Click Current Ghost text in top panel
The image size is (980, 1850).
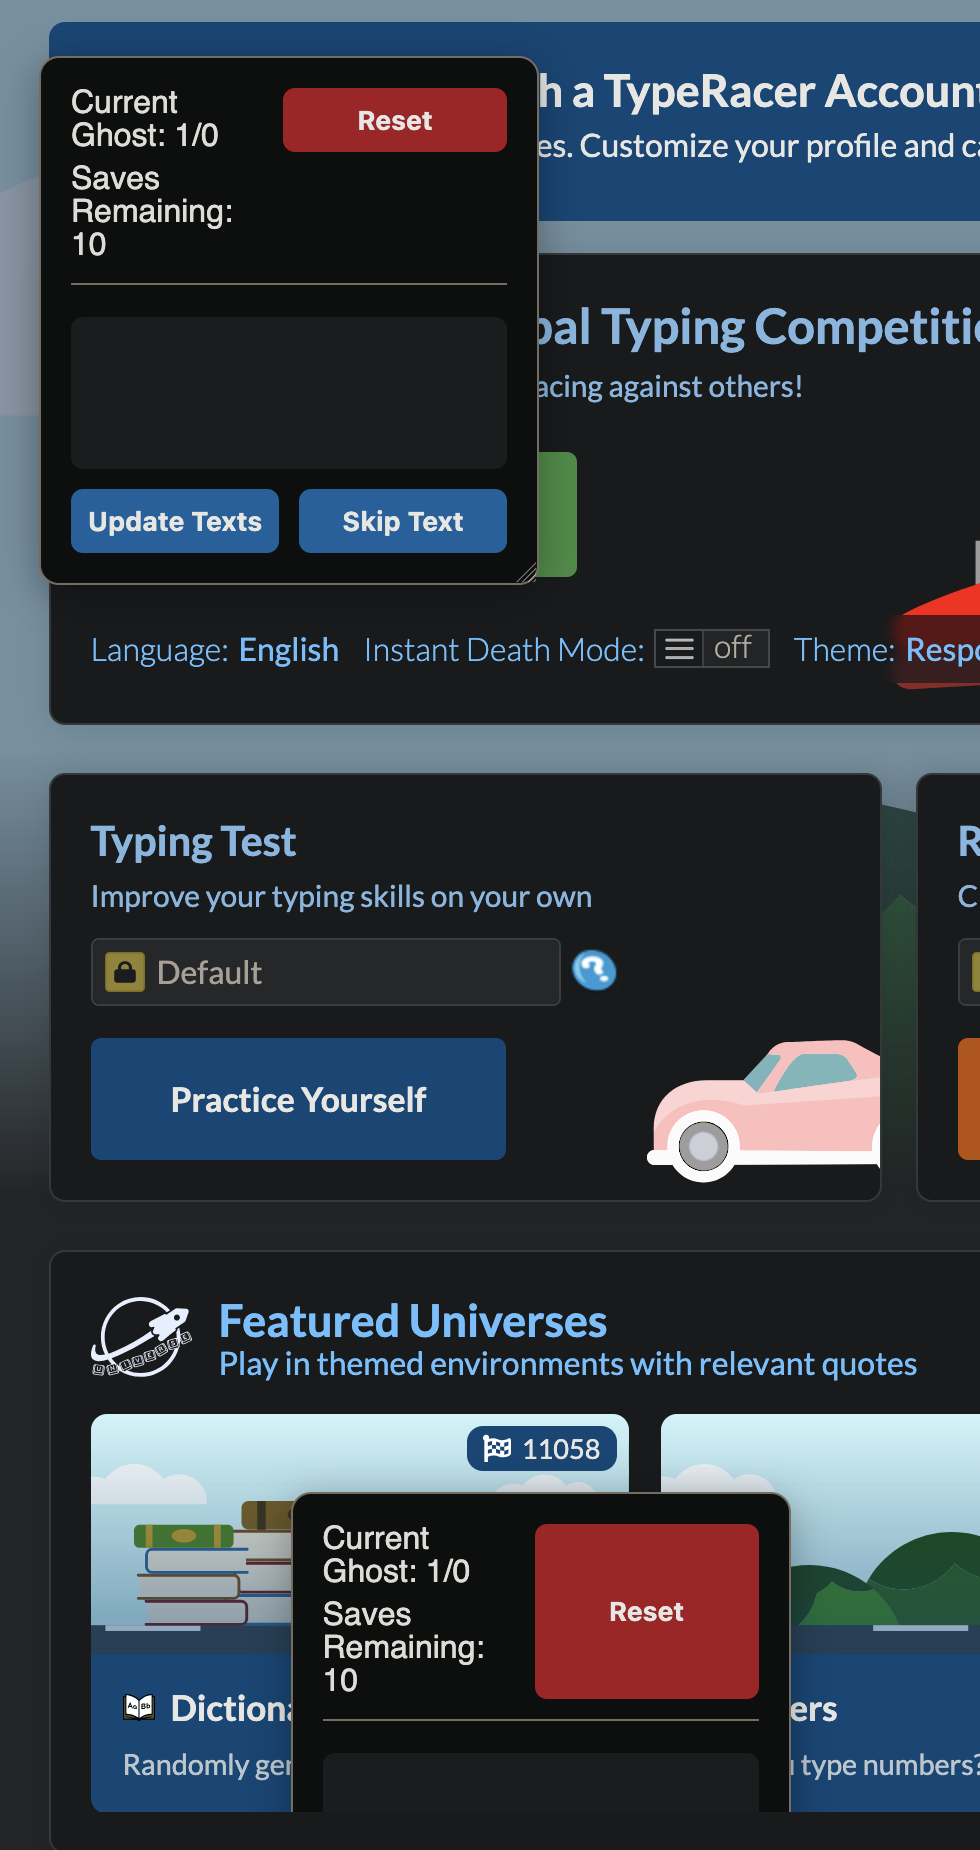click(145, 118)
